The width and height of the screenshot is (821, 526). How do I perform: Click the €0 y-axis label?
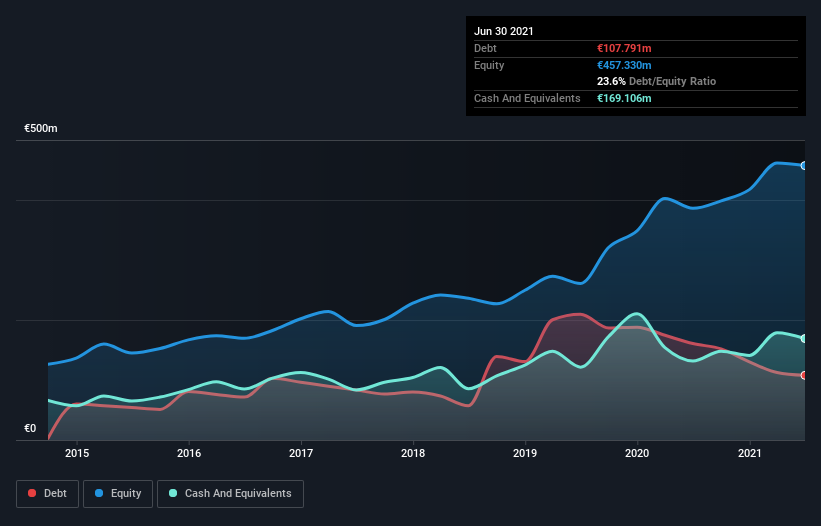point(30,428)
